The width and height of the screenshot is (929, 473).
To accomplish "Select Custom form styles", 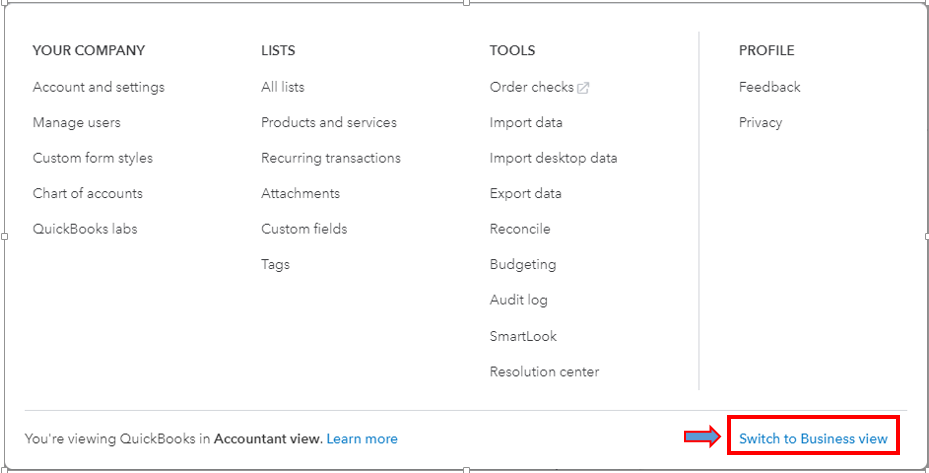I will tap(92, 158).
